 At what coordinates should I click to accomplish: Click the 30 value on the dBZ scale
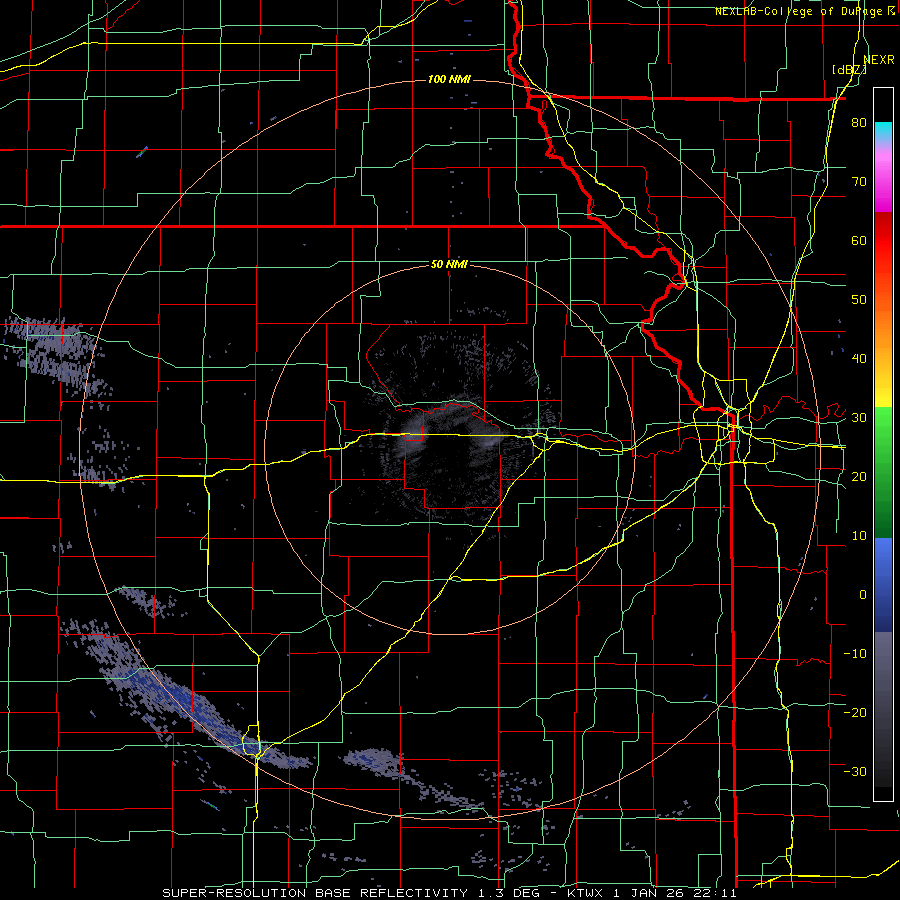click(x=859, y=418)
